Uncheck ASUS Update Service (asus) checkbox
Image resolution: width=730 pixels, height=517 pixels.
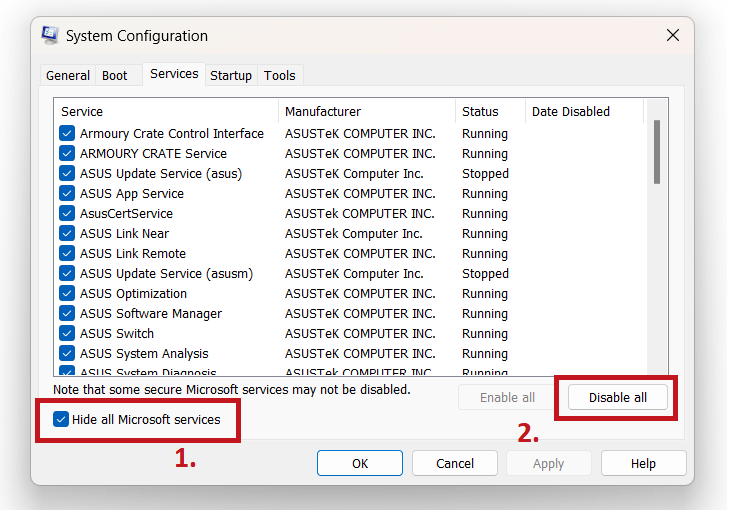(67, 174)
